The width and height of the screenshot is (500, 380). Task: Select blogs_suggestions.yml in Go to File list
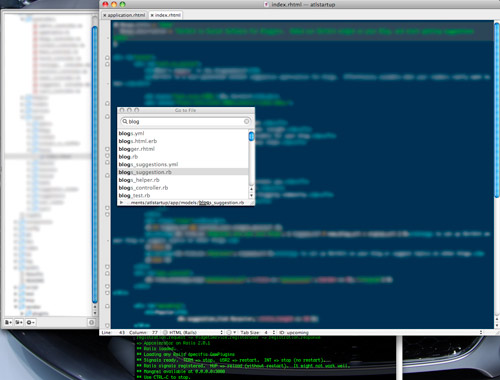183,164
